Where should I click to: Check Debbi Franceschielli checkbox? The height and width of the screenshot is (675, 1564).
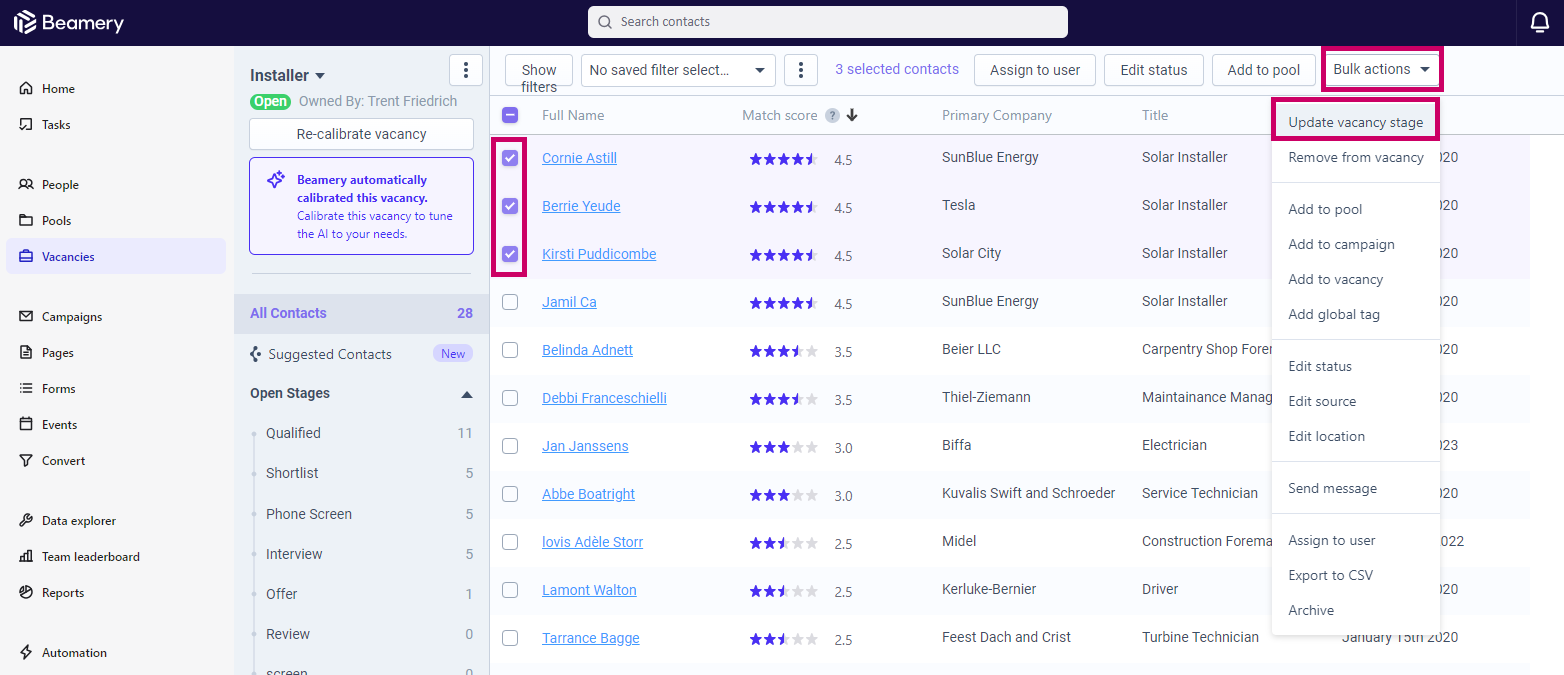pyautogui.click(x=510, y=398)
